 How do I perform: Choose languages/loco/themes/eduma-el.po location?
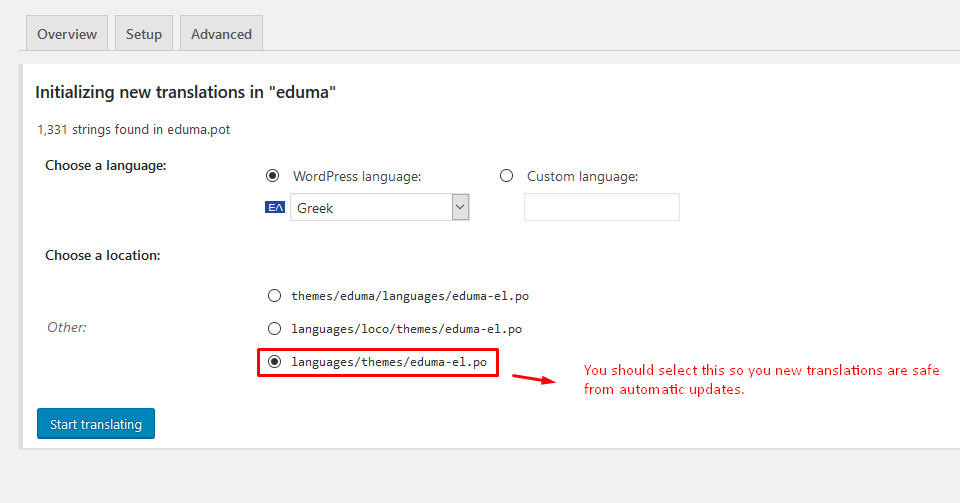click(274, 329)
